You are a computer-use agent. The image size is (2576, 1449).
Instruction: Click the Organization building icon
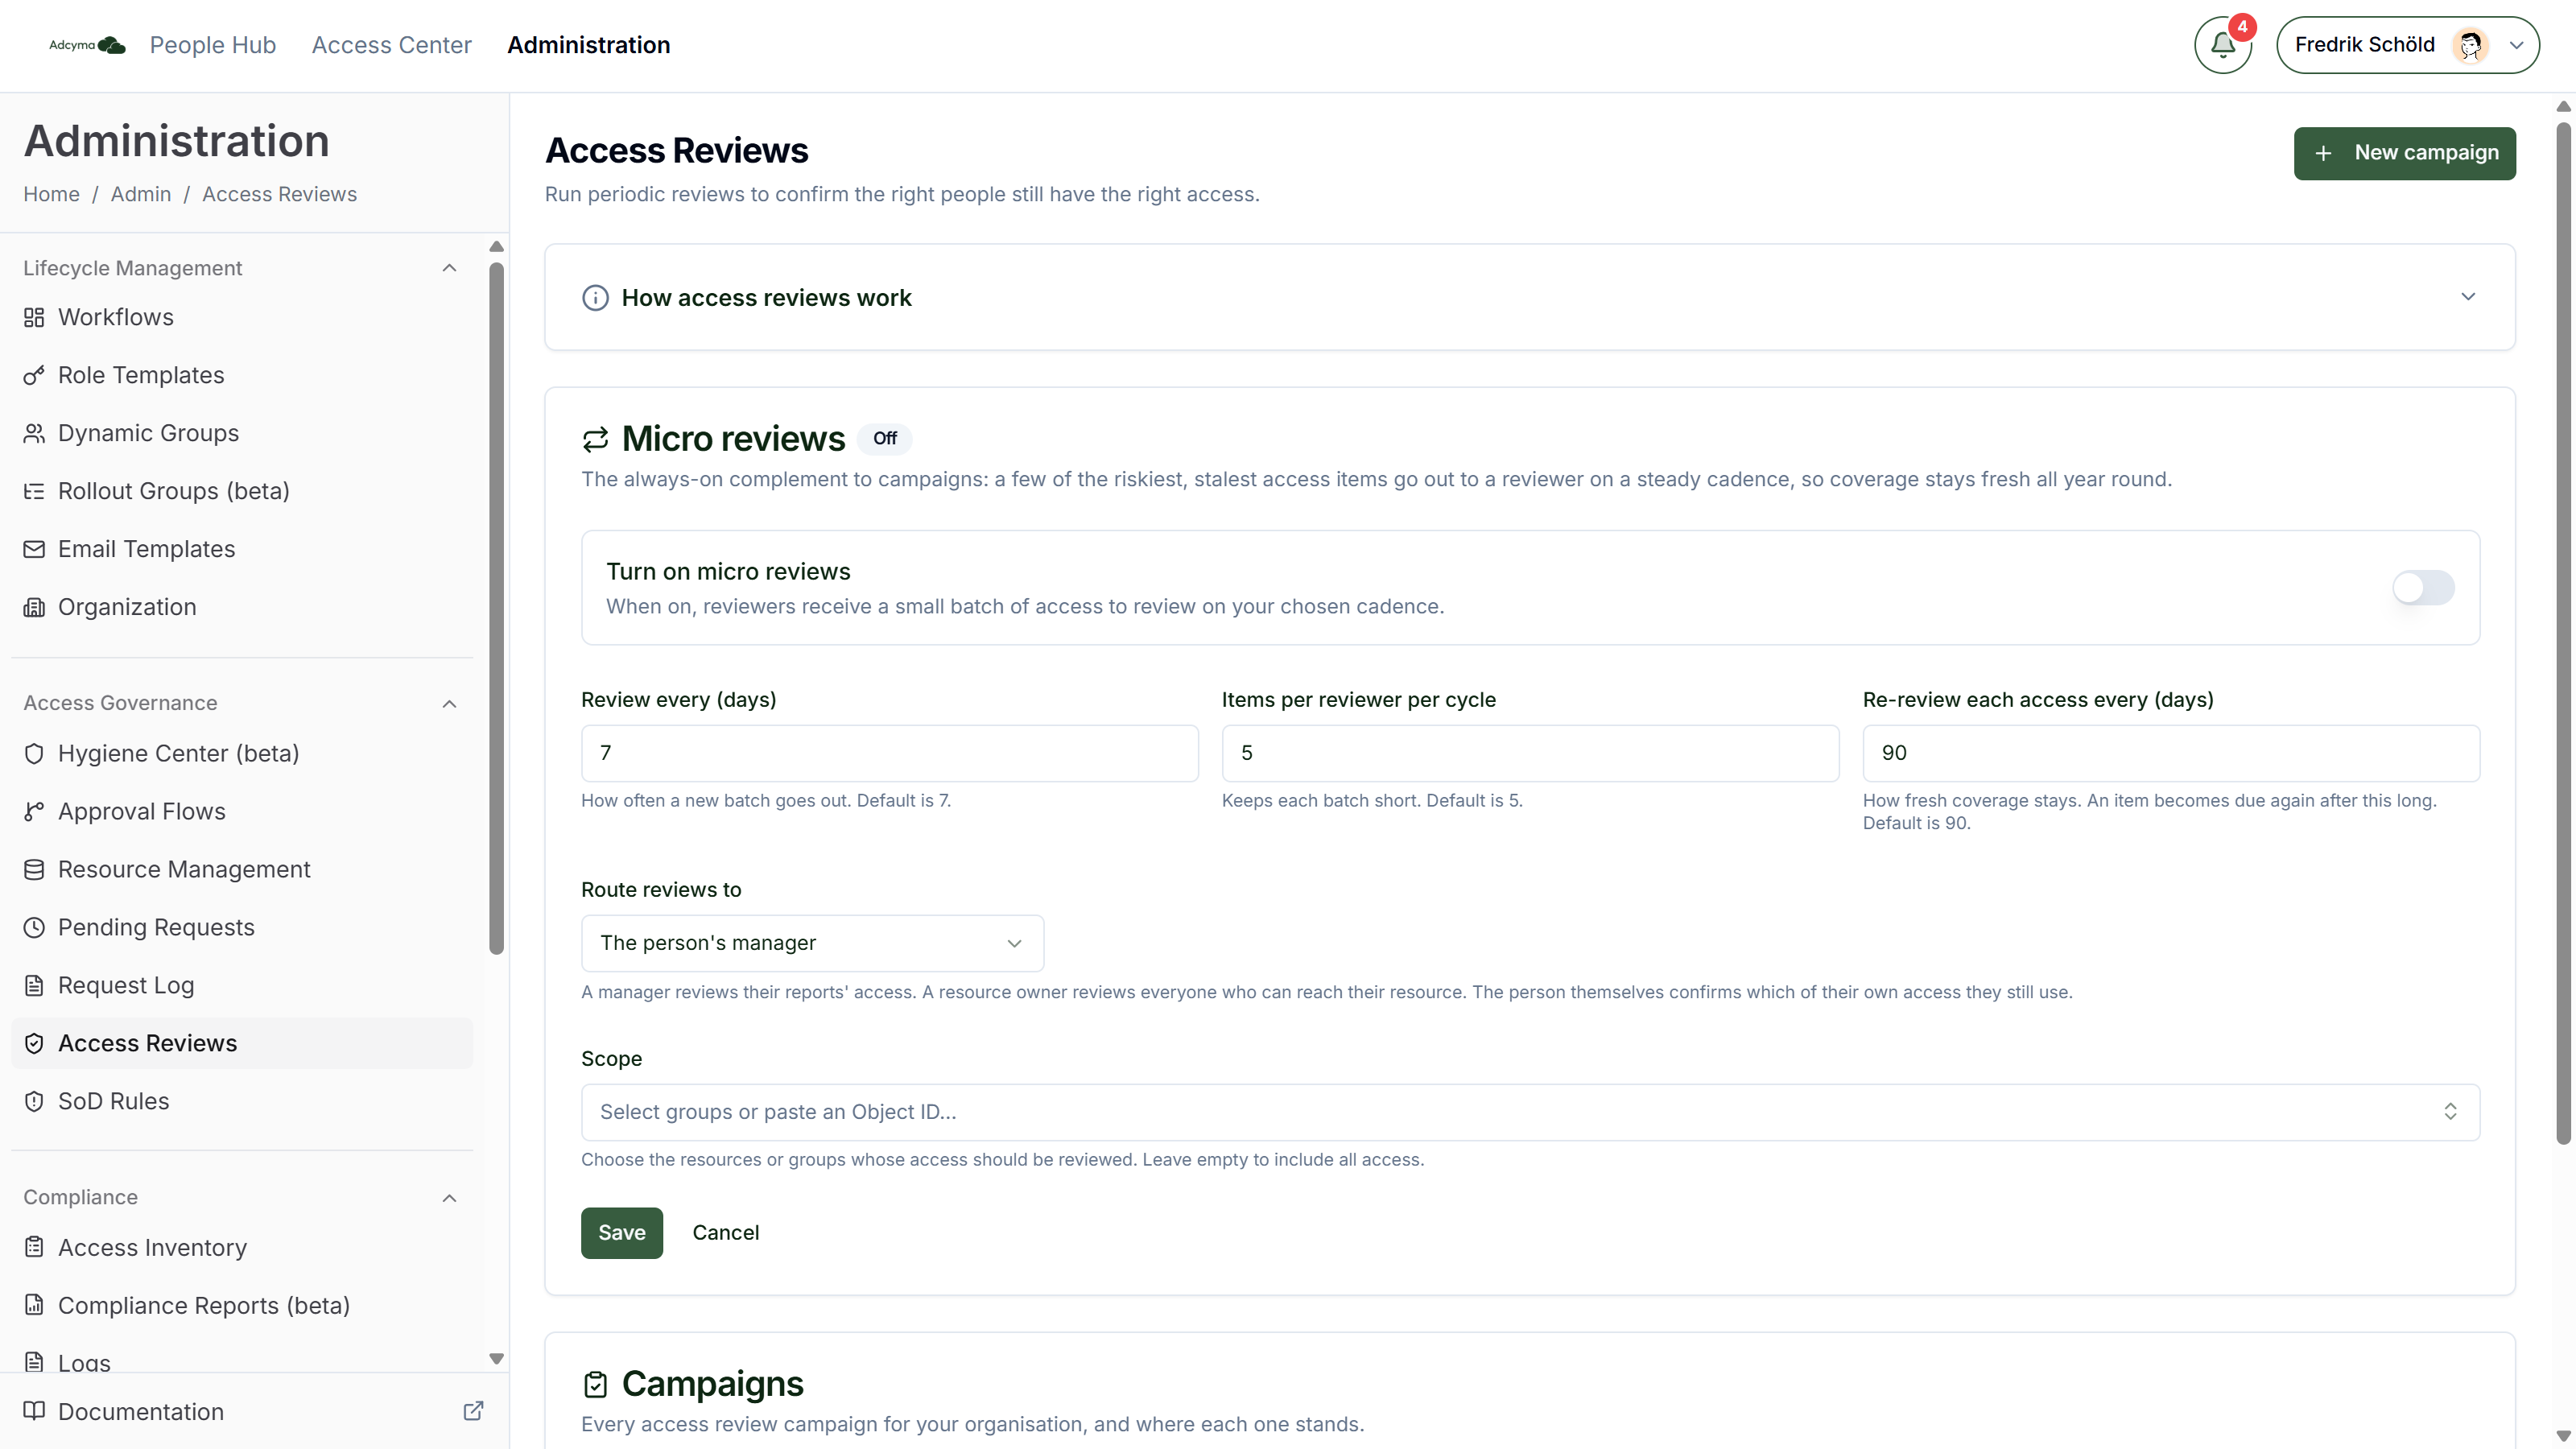click(x=34, y=607)
